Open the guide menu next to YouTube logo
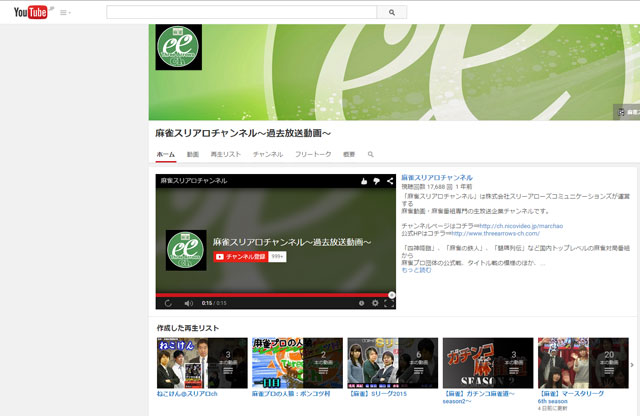This screenshot has width=640, height=416. click(65, 13)
